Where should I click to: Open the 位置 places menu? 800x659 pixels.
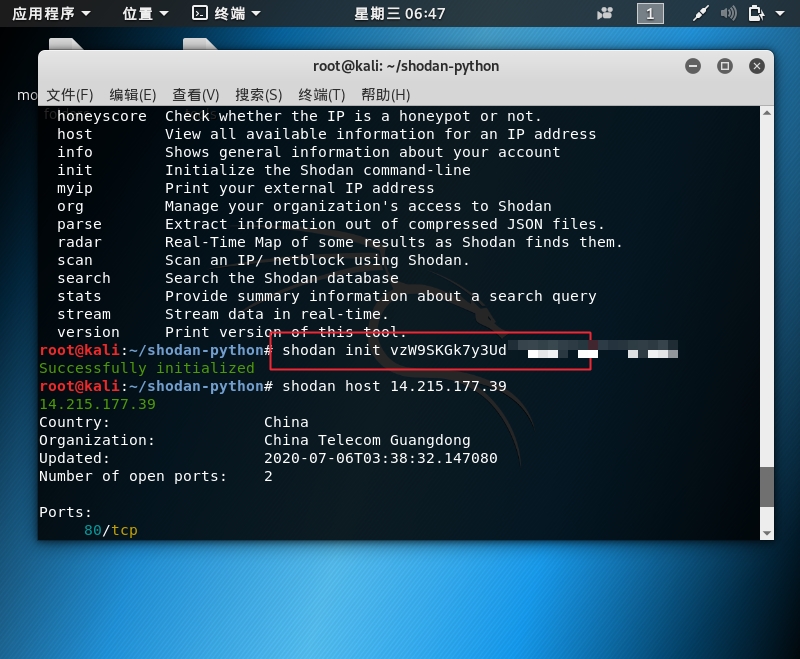pos(145,13)
